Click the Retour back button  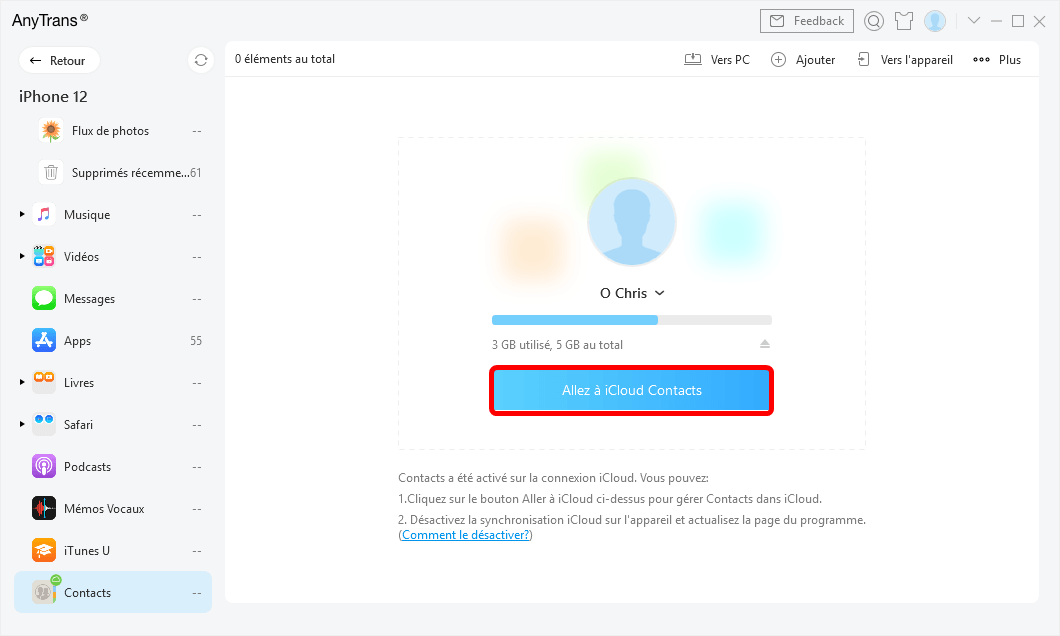pyautogui.click(x=59, y=60)
